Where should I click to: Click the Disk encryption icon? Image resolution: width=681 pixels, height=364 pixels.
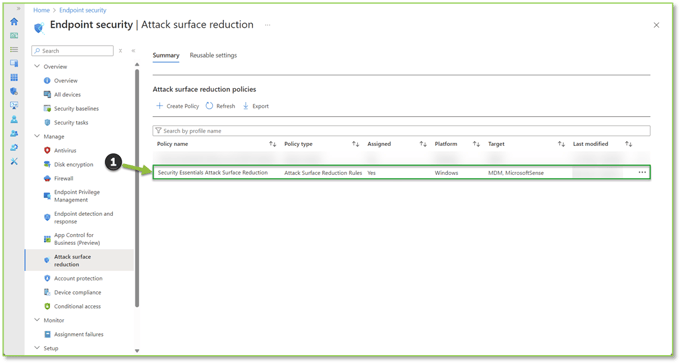tap(47, 164)
